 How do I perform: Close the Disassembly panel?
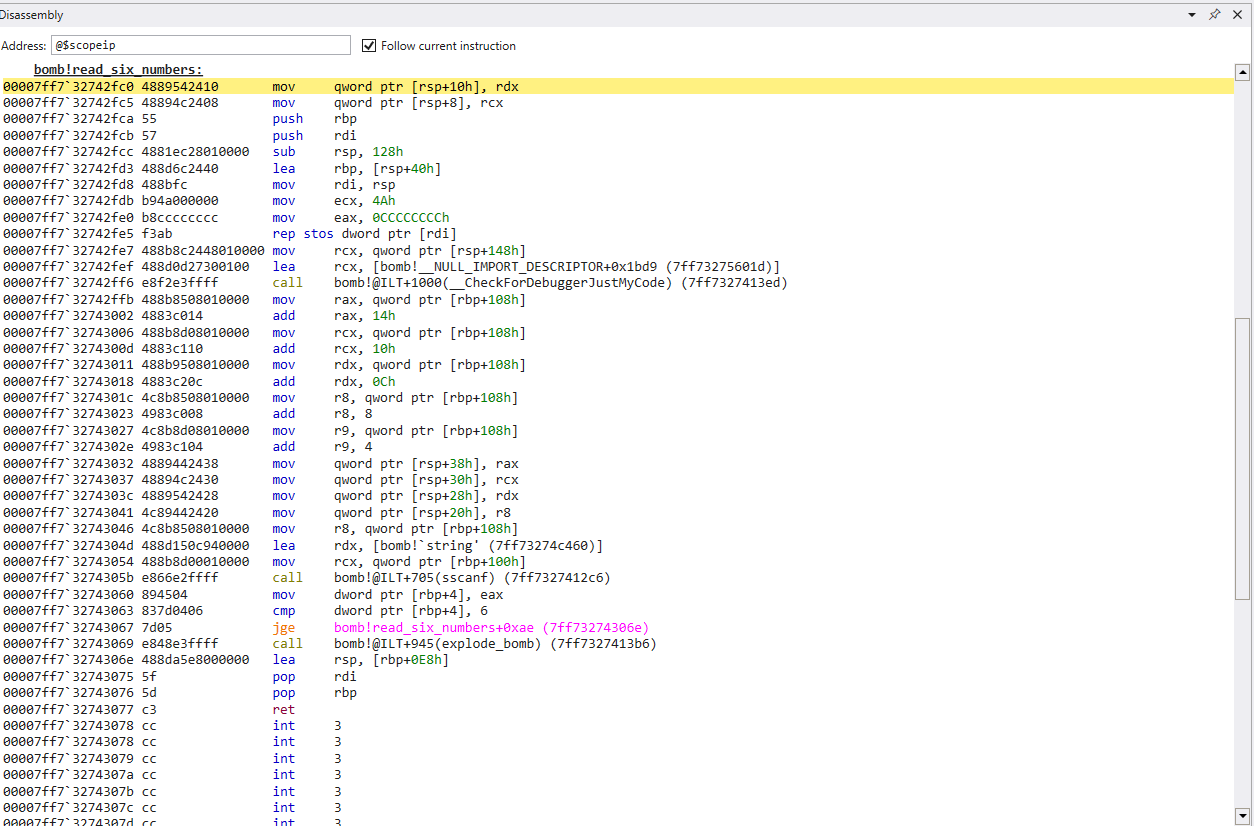1237,15
